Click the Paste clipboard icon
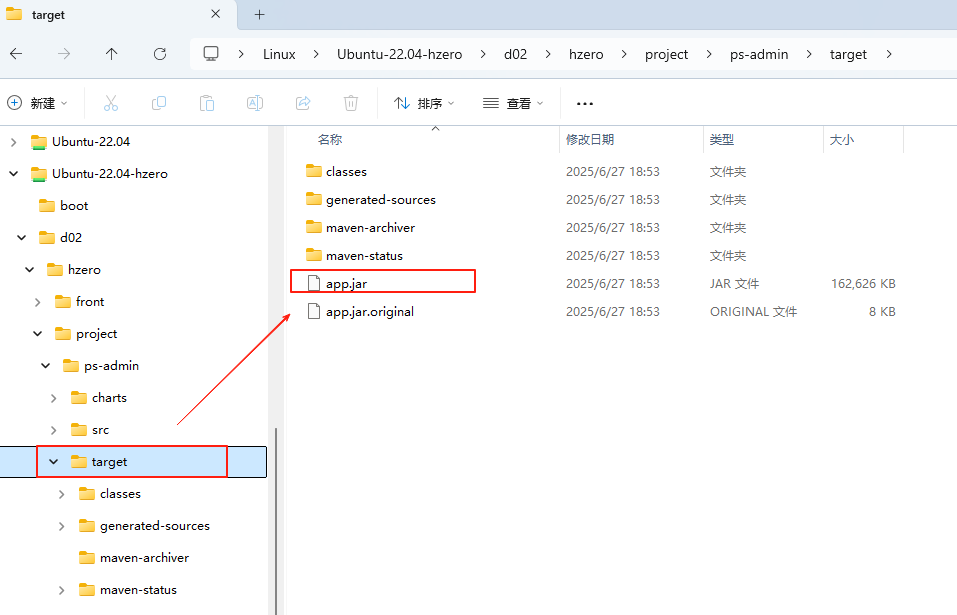Viewport: 957px width, 615px height. [207, 103]
